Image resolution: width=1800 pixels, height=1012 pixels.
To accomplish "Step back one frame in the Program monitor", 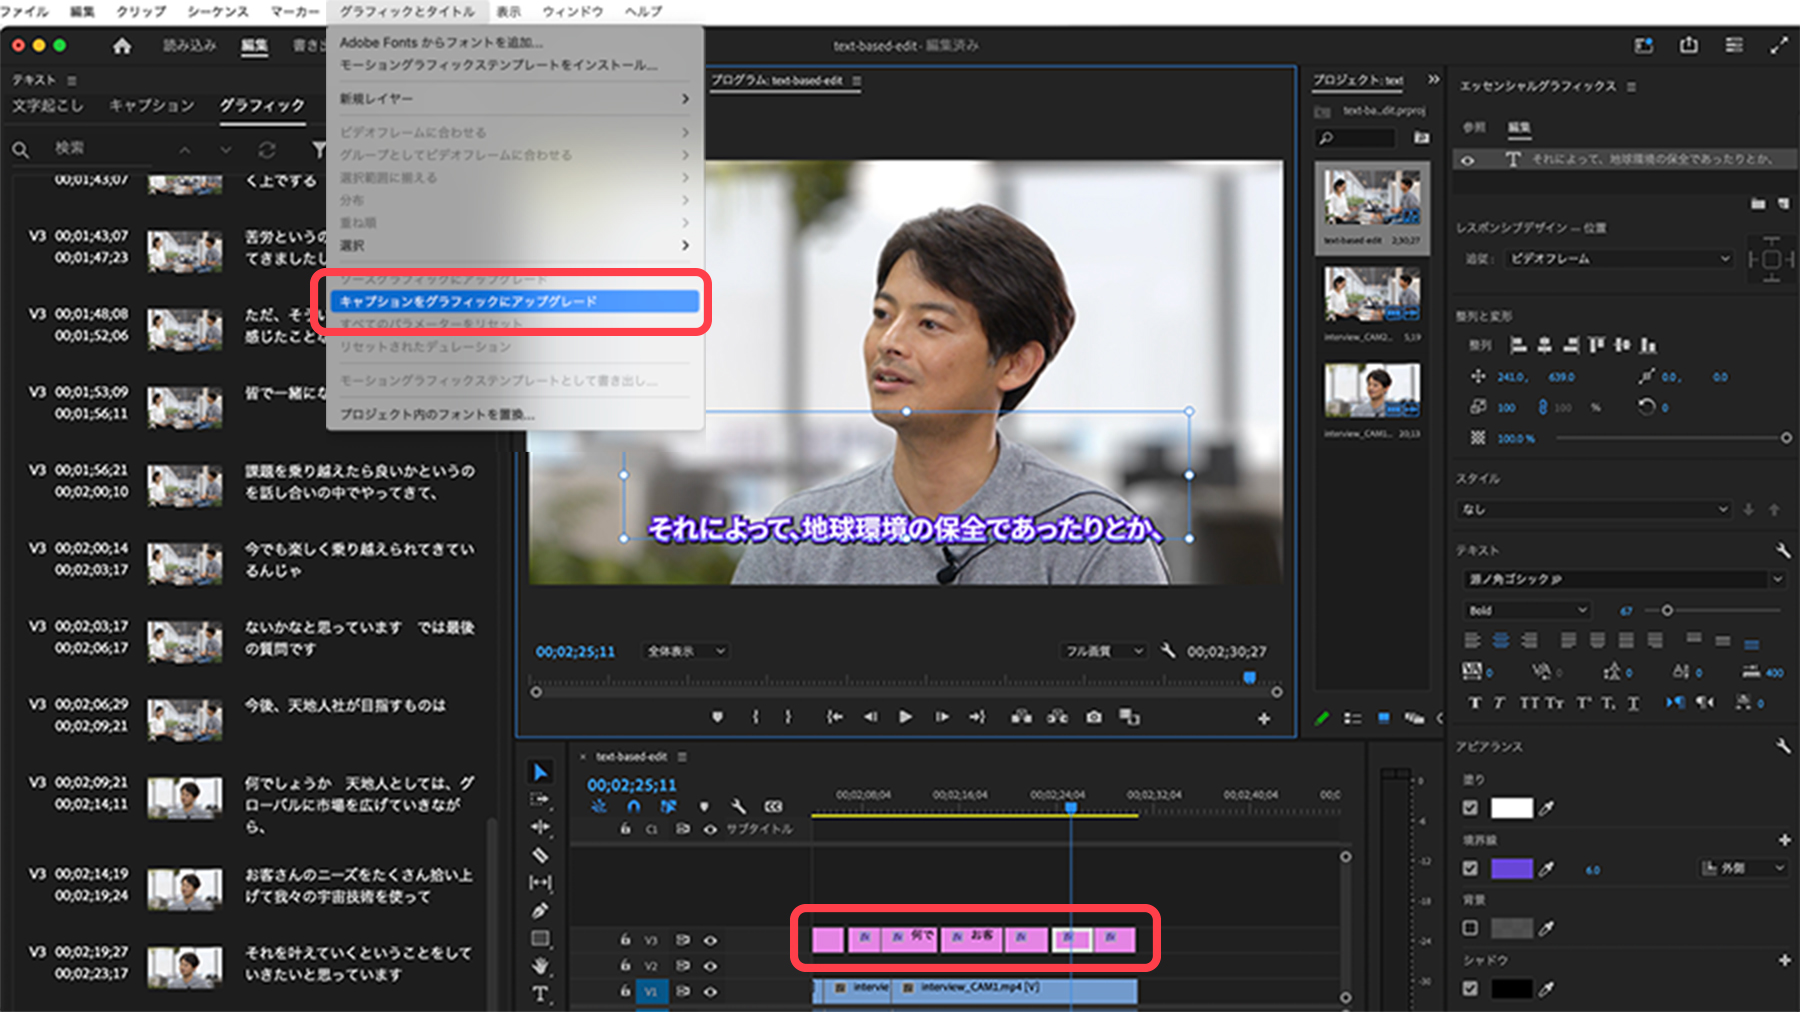I will (870, 717).
